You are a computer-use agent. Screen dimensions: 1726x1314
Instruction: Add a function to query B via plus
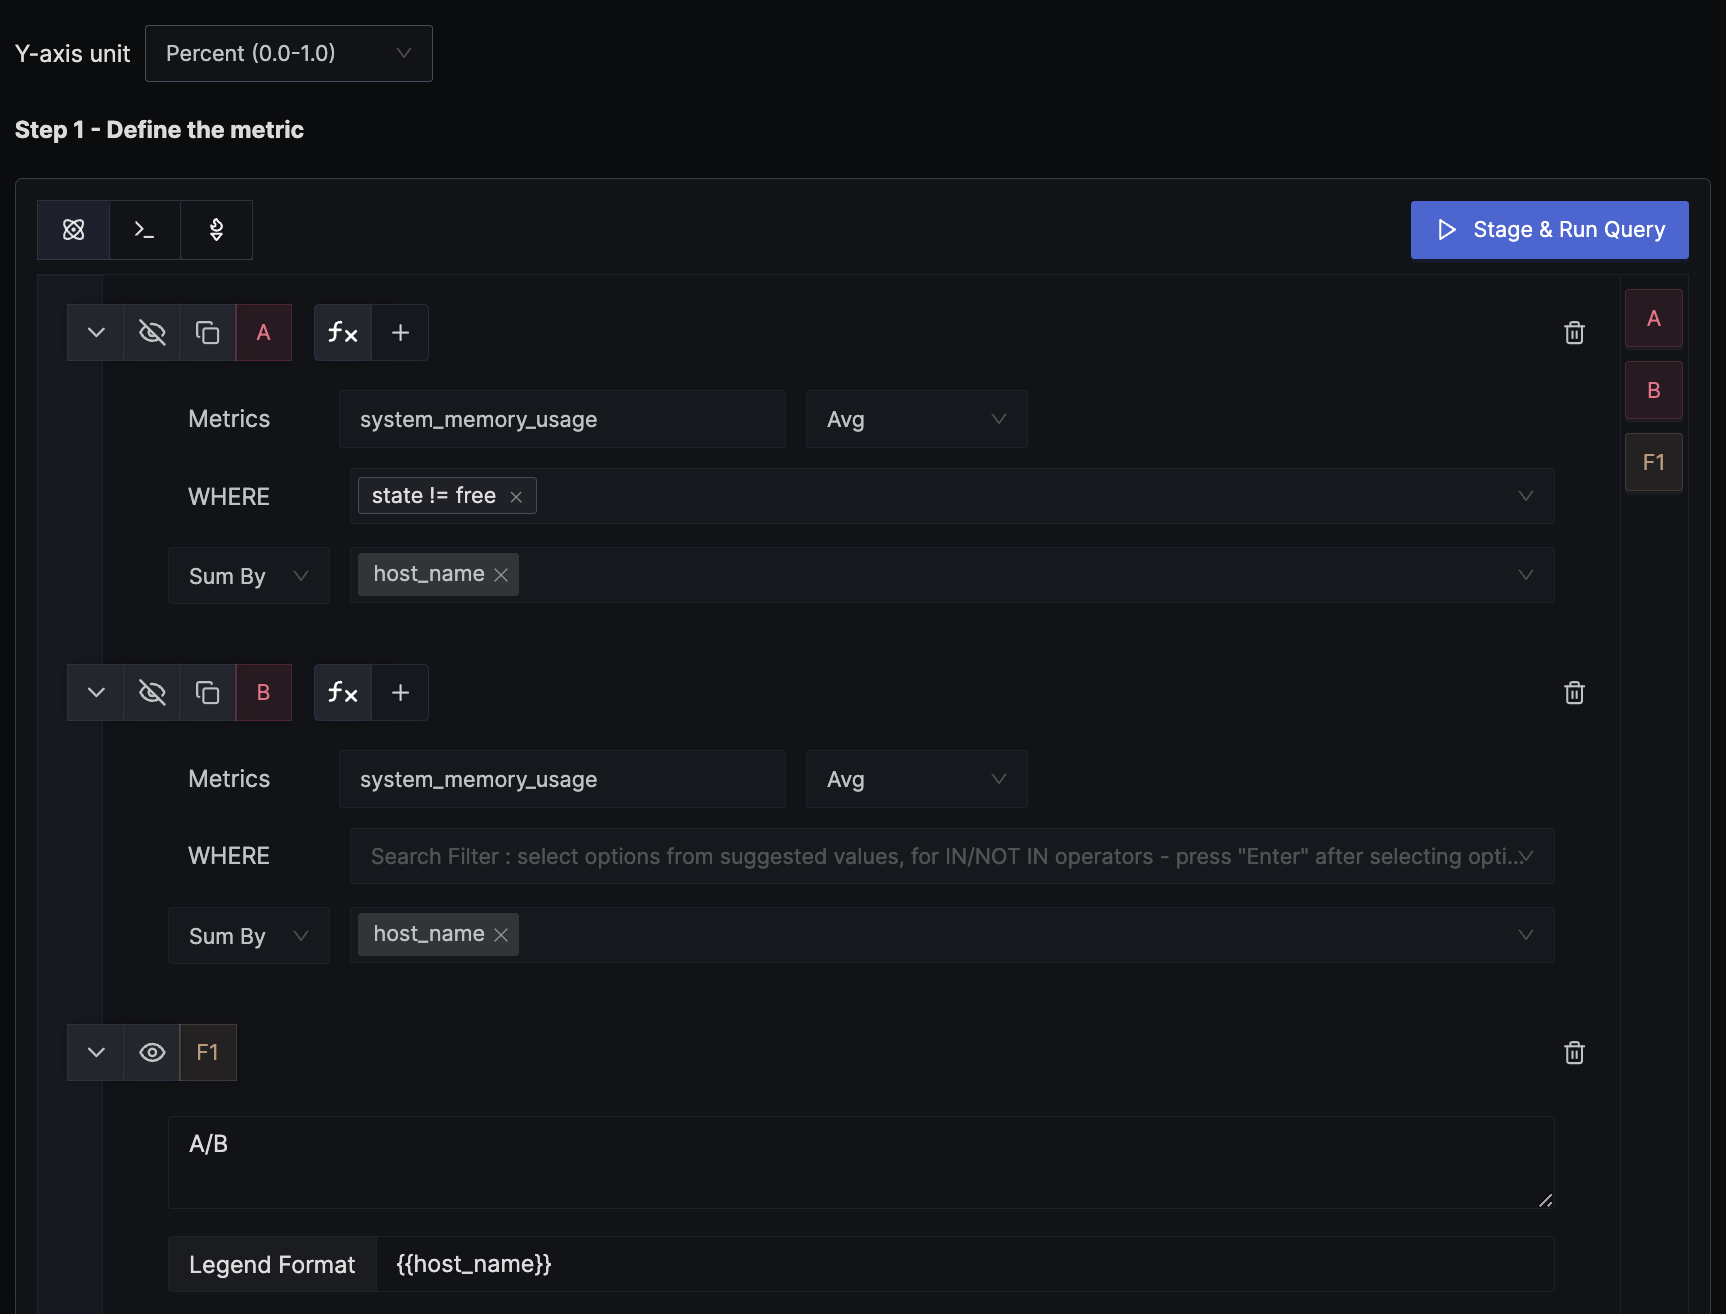point(400,693)
